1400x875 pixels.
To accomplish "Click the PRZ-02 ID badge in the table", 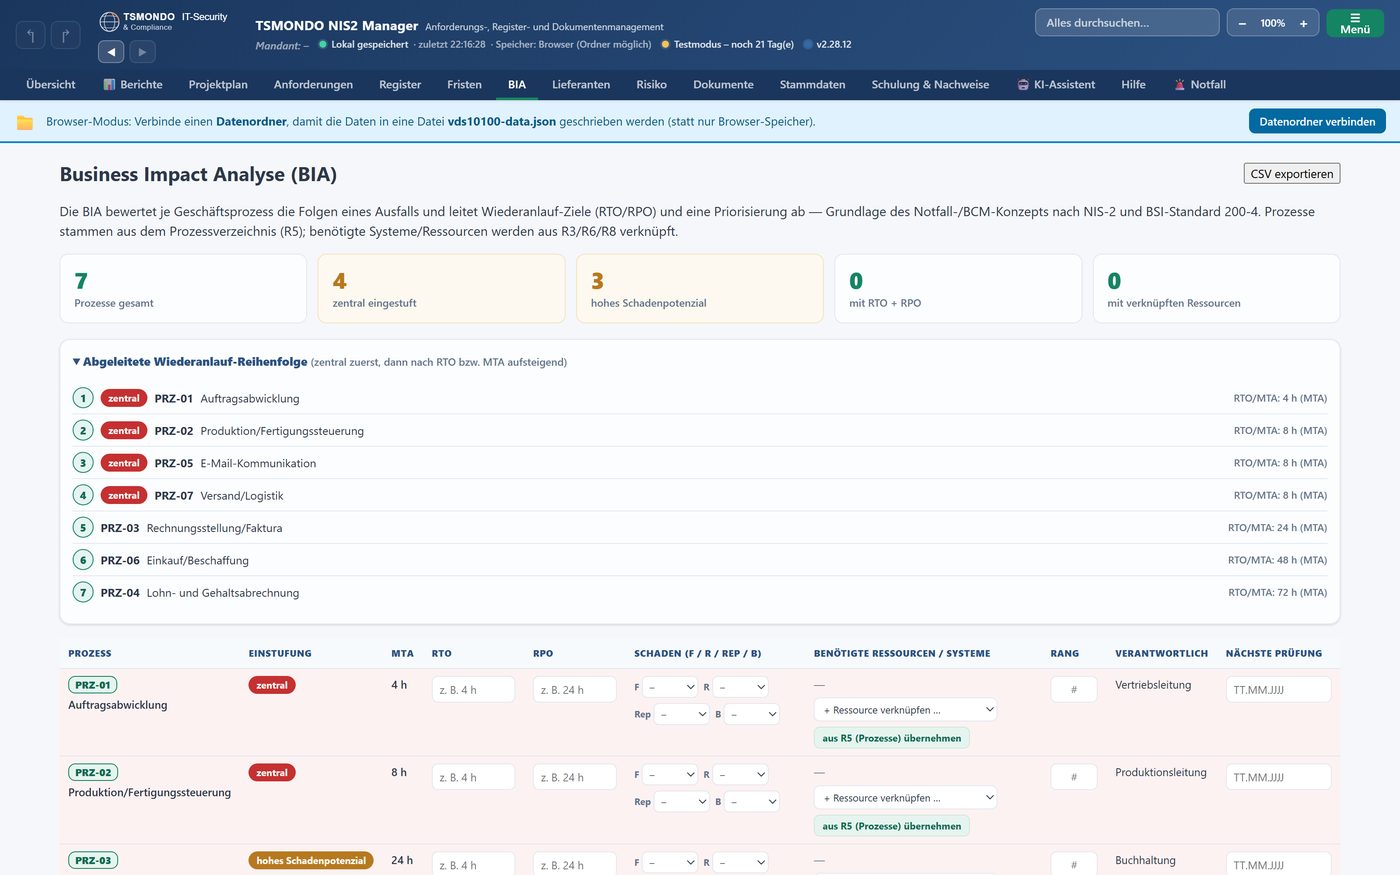I will [93, 772].
